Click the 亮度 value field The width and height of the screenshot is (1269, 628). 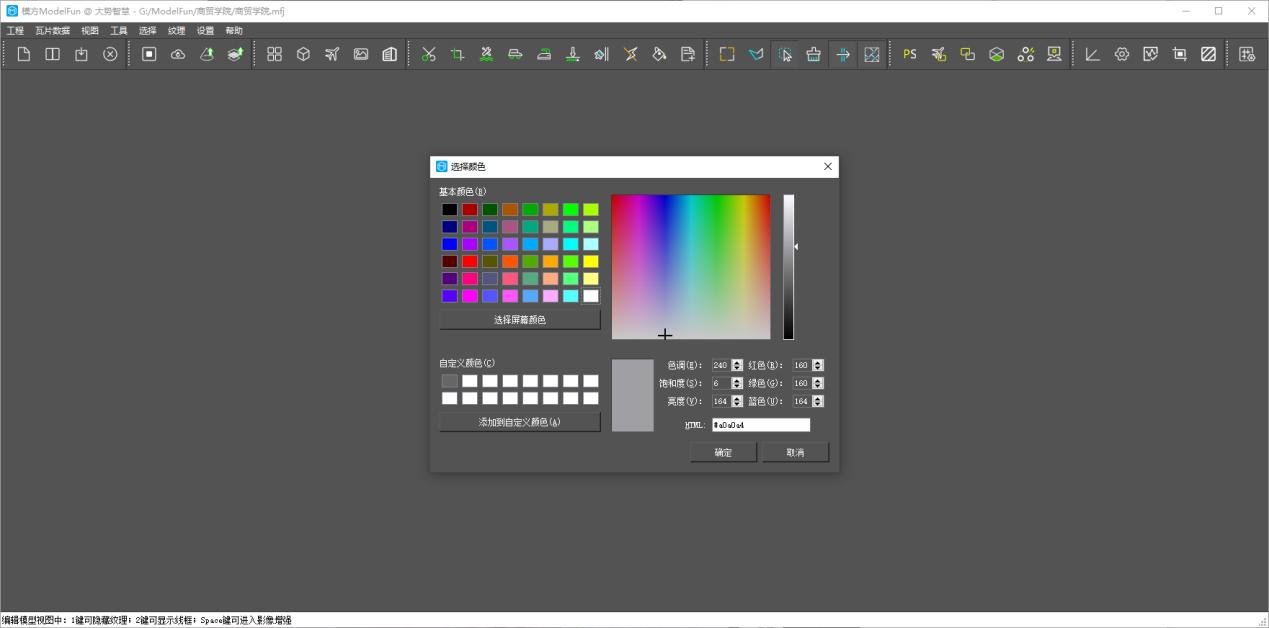pos(721,401)
